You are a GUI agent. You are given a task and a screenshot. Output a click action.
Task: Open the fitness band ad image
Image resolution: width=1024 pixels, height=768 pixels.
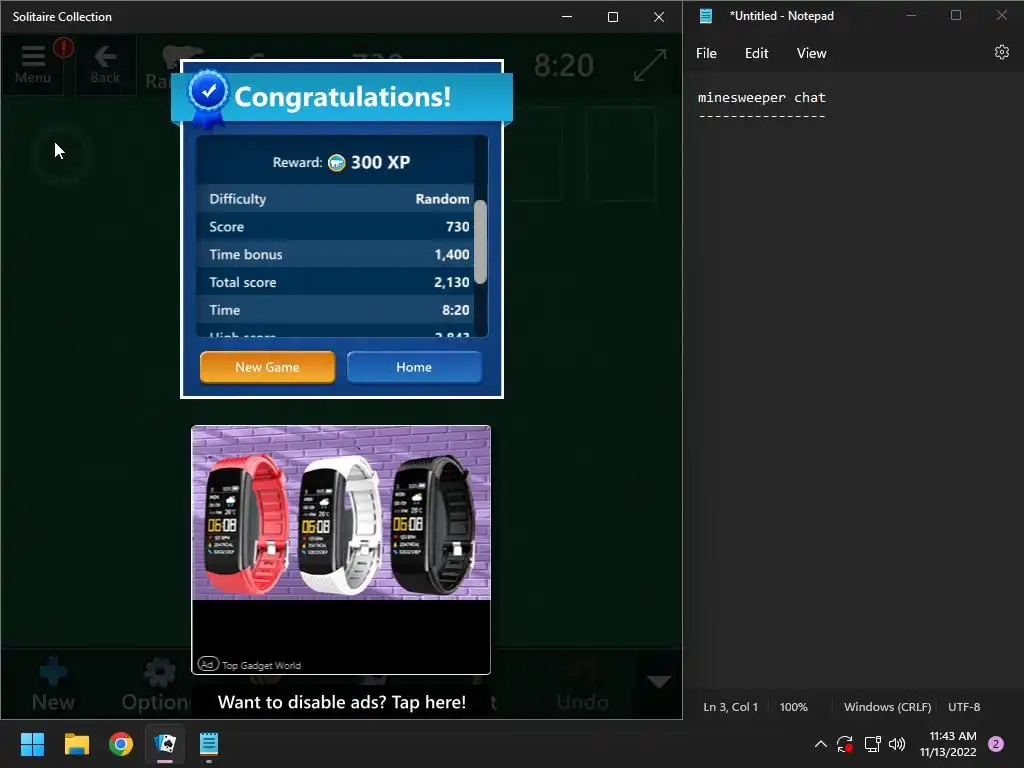[341, 513]
